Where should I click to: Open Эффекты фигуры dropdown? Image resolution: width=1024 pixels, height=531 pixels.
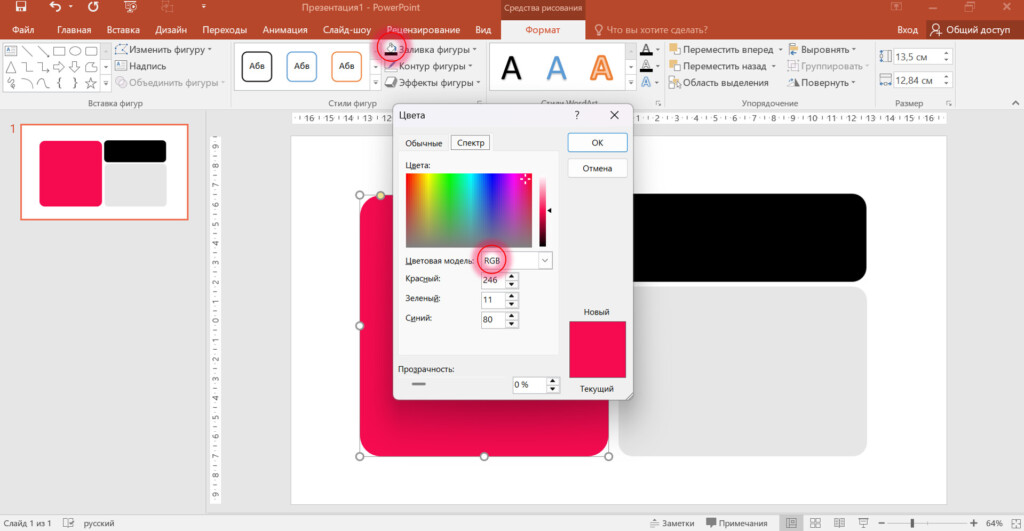click(x=432, y=83)
